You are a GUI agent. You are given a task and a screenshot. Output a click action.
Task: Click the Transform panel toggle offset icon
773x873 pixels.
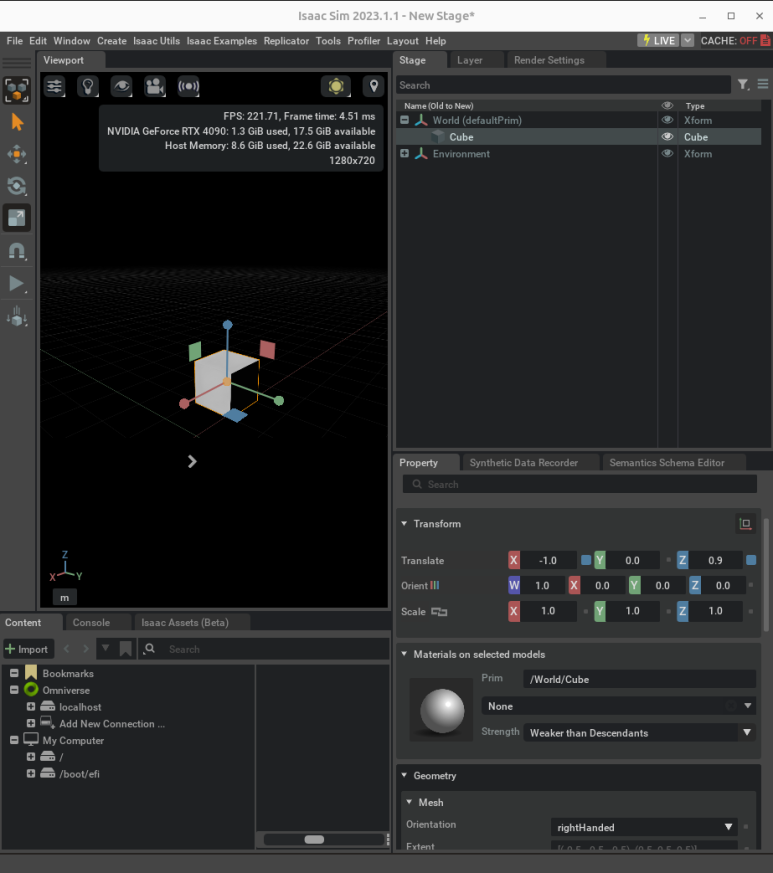[x=745, y=523]
